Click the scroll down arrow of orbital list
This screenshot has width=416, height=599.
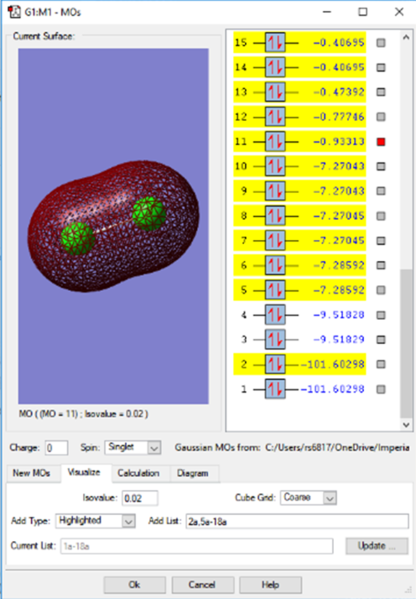[406, 424]
